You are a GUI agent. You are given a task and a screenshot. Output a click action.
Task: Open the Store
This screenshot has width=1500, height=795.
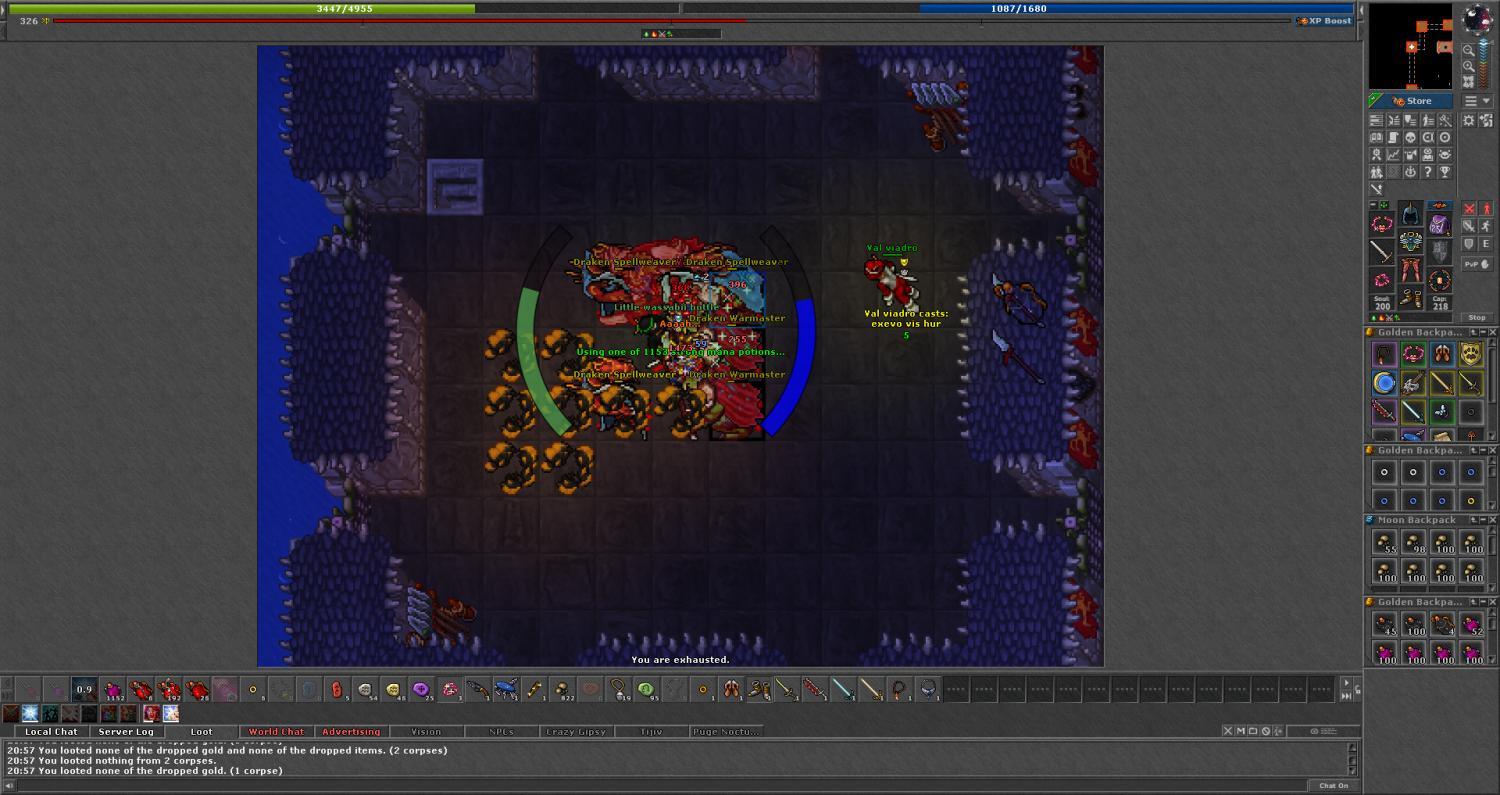pyautogui.click(x=1411, y=101)
